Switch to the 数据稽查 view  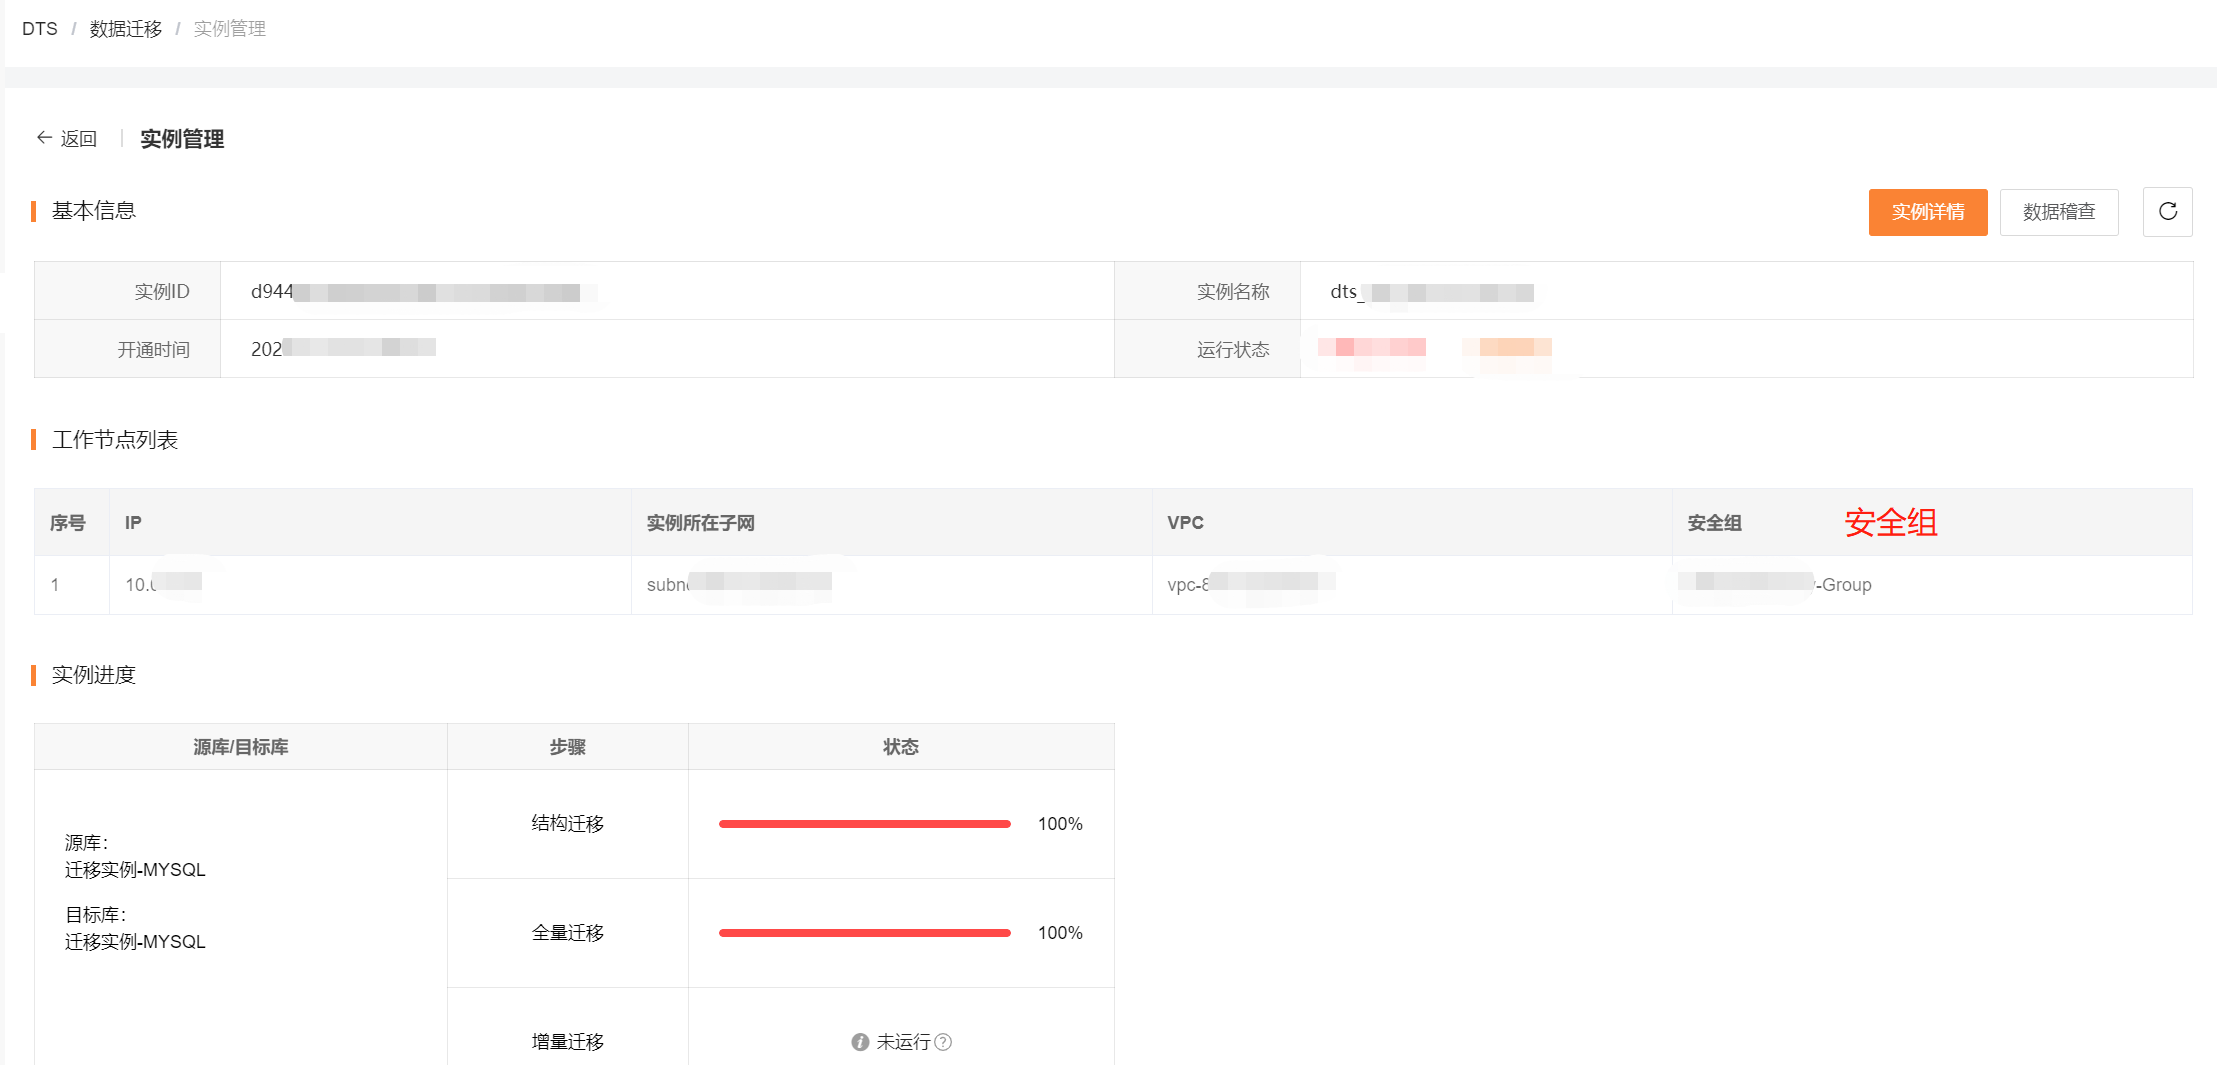pyautogui.click(x=2058, y=212)
